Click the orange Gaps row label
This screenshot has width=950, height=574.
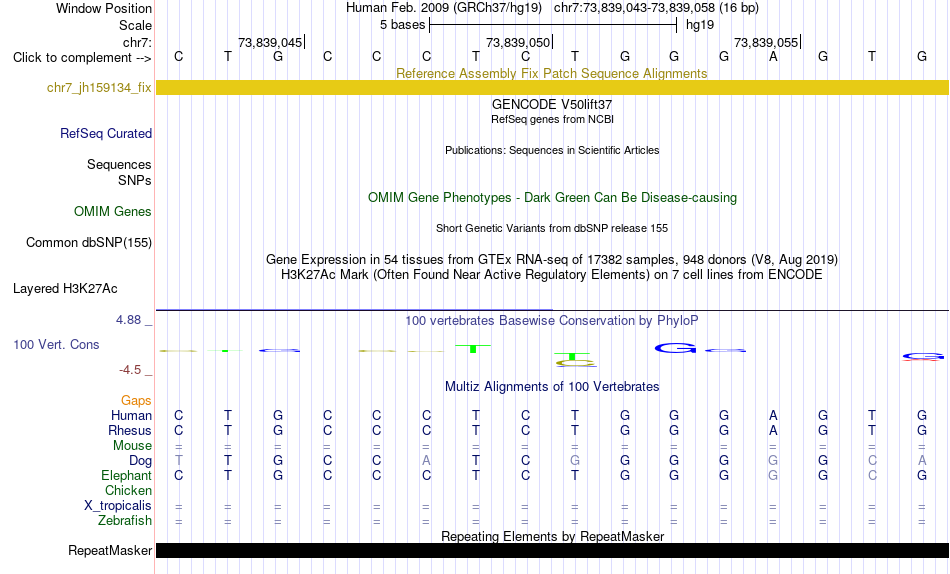[136, 401]
